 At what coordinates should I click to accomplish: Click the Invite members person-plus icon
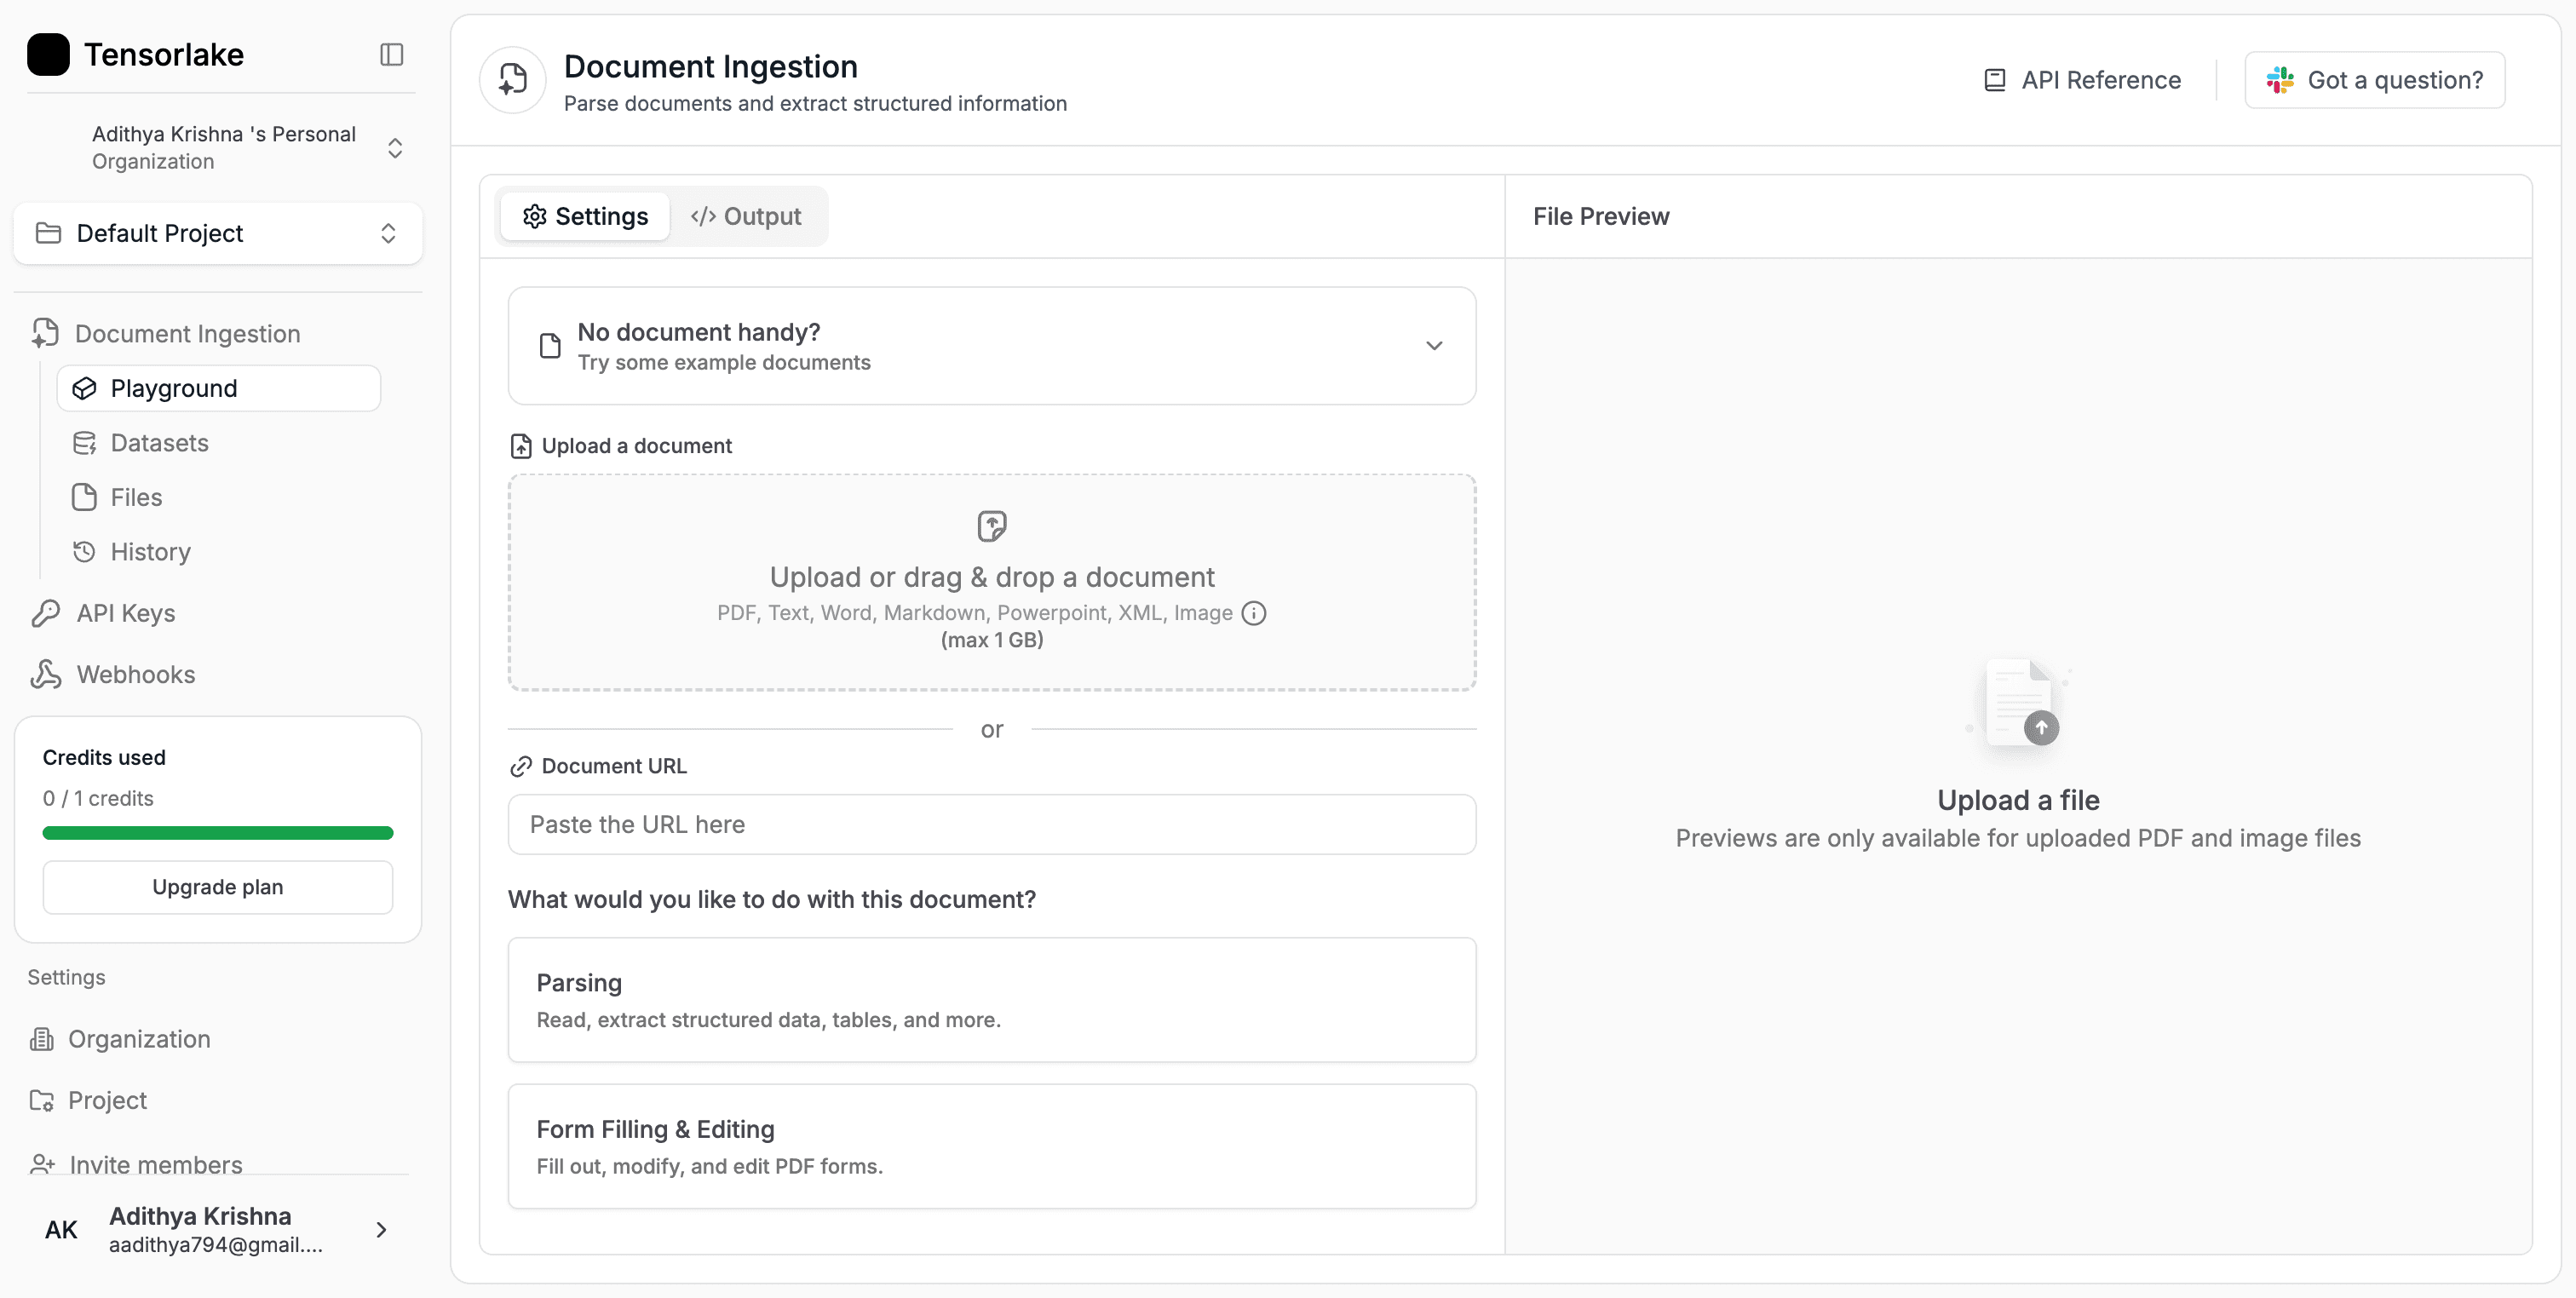(42, 1164)
